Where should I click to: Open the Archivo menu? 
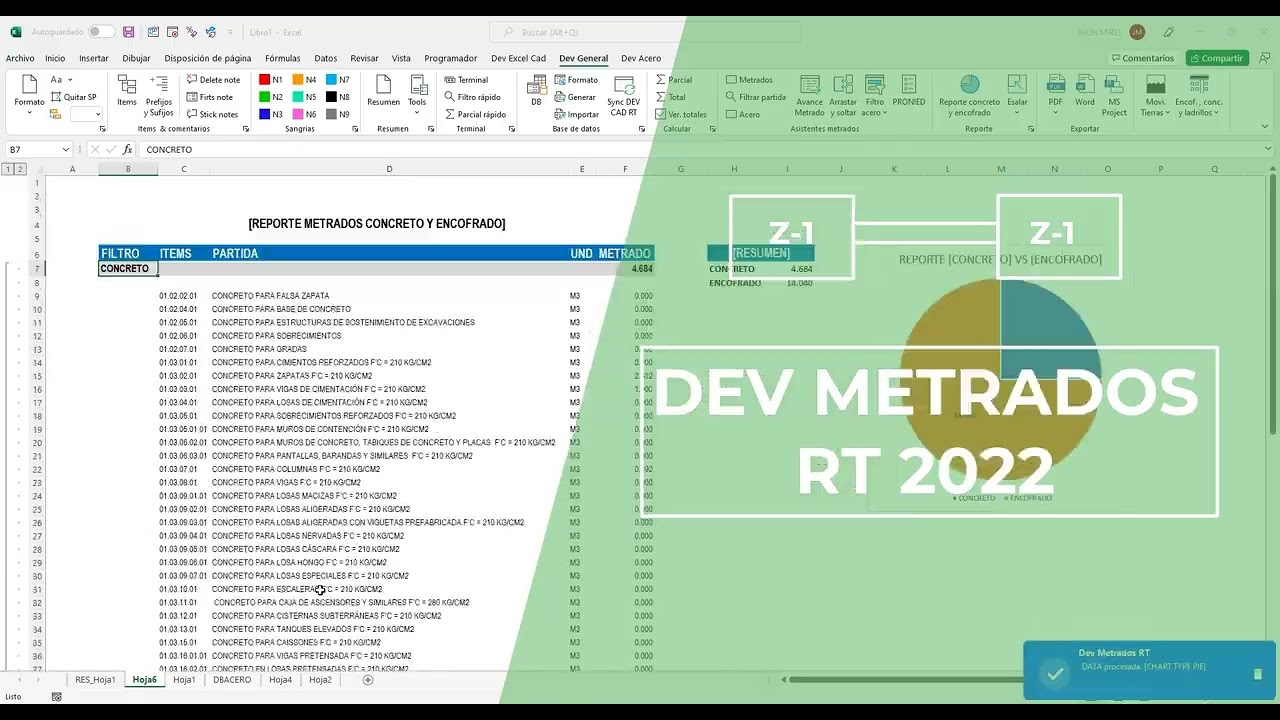20,58
